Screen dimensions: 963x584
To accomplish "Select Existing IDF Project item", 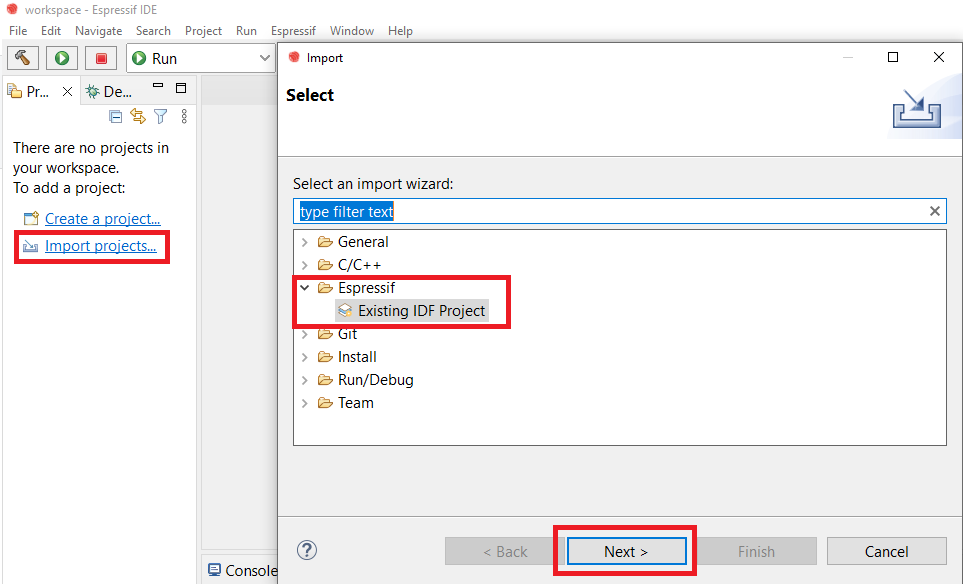I will pos(421,311).
